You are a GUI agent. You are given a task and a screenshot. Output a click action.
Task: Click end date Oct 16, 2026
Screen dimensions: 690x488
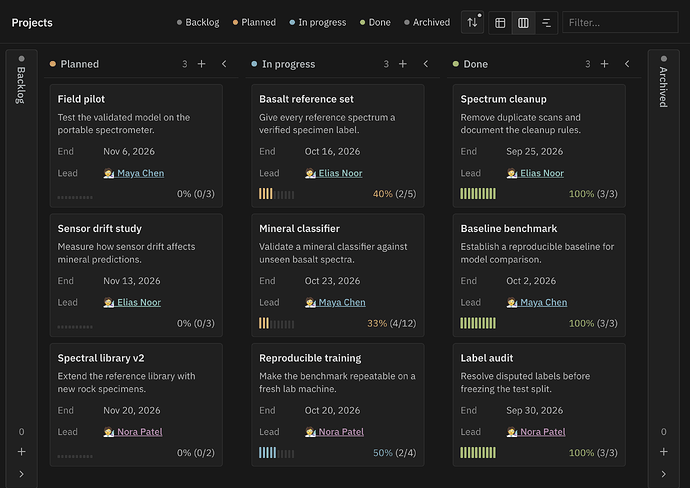[332, 151]
